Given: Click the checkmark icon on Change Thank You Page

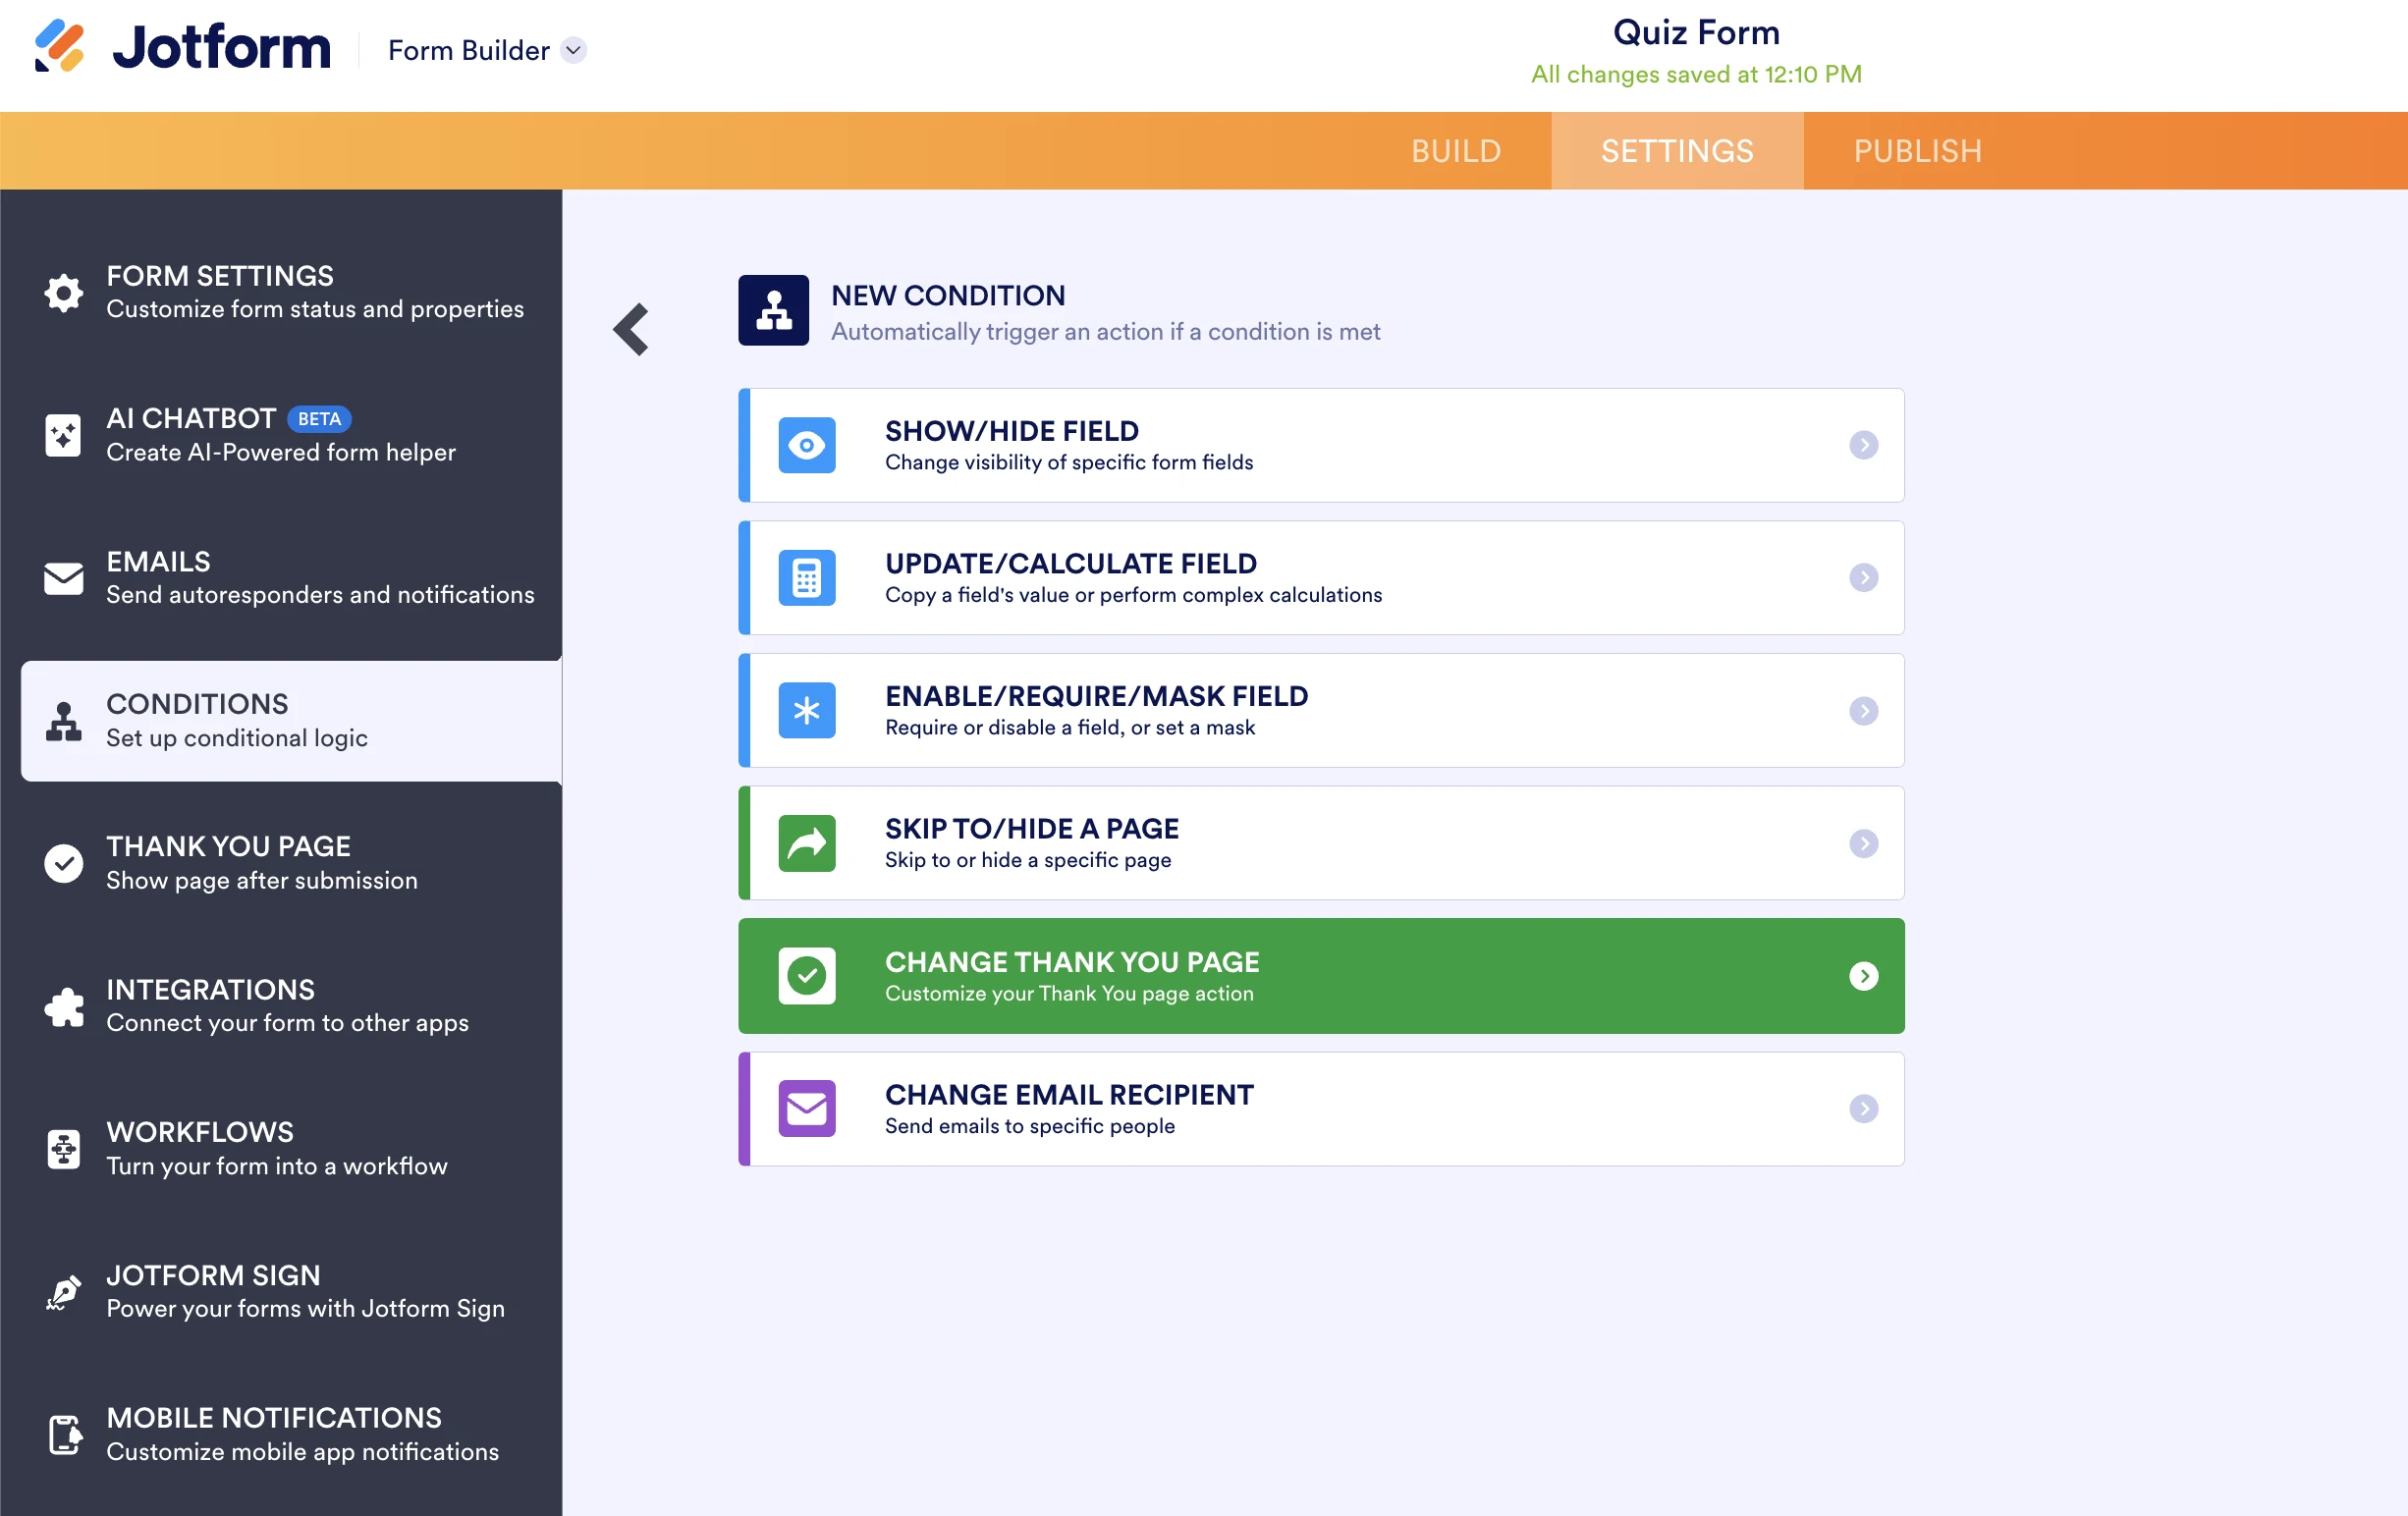Looking at the screenshot, I should [x=806, y=976].
